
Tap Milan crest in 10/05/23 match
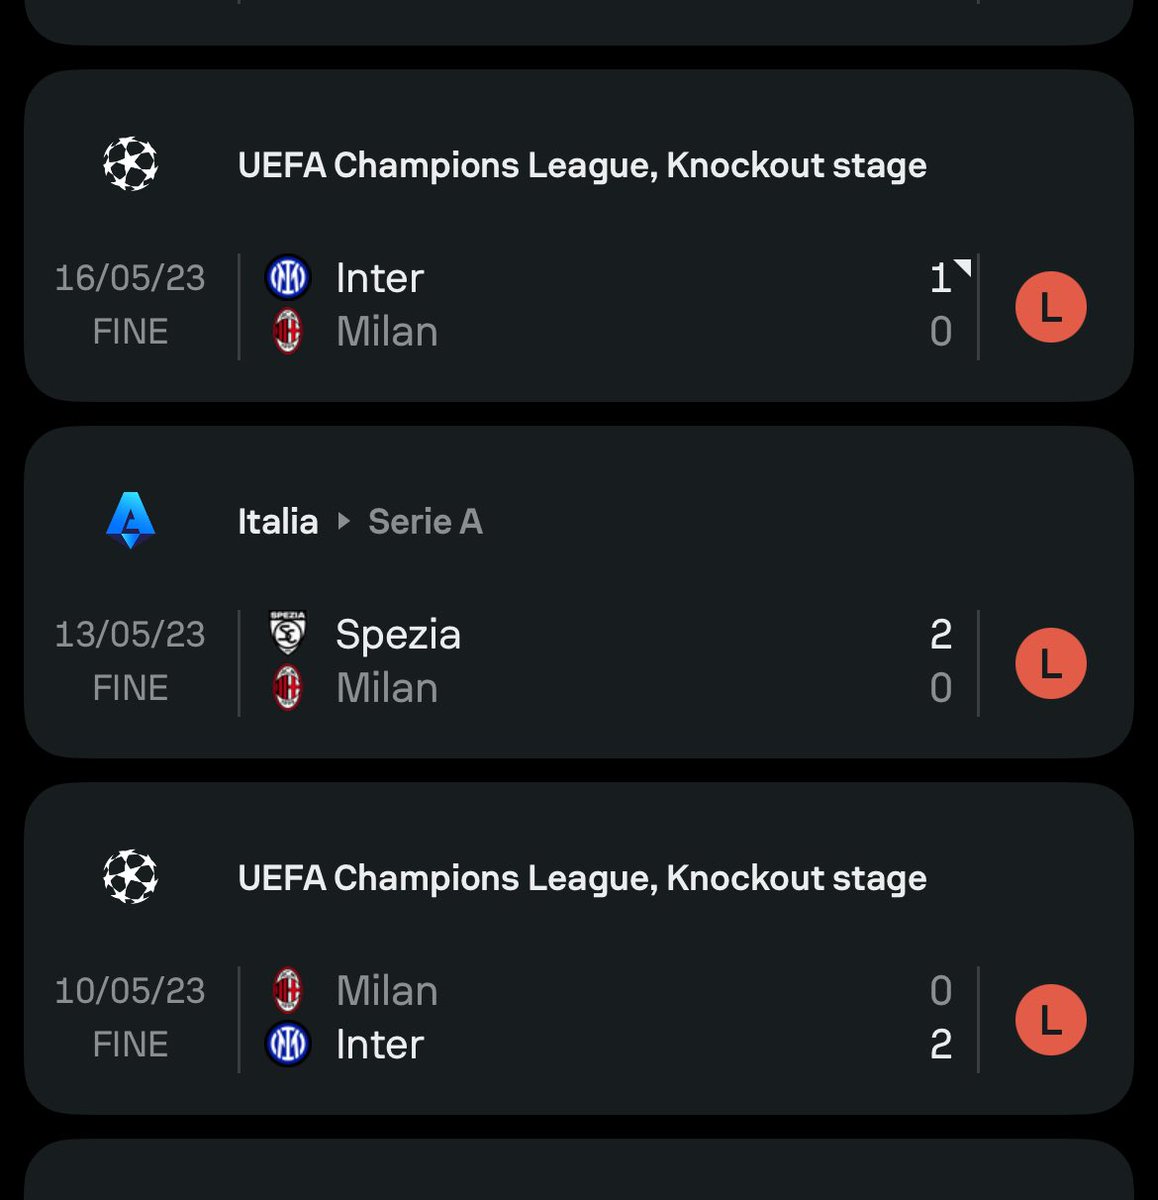(288, 991)
